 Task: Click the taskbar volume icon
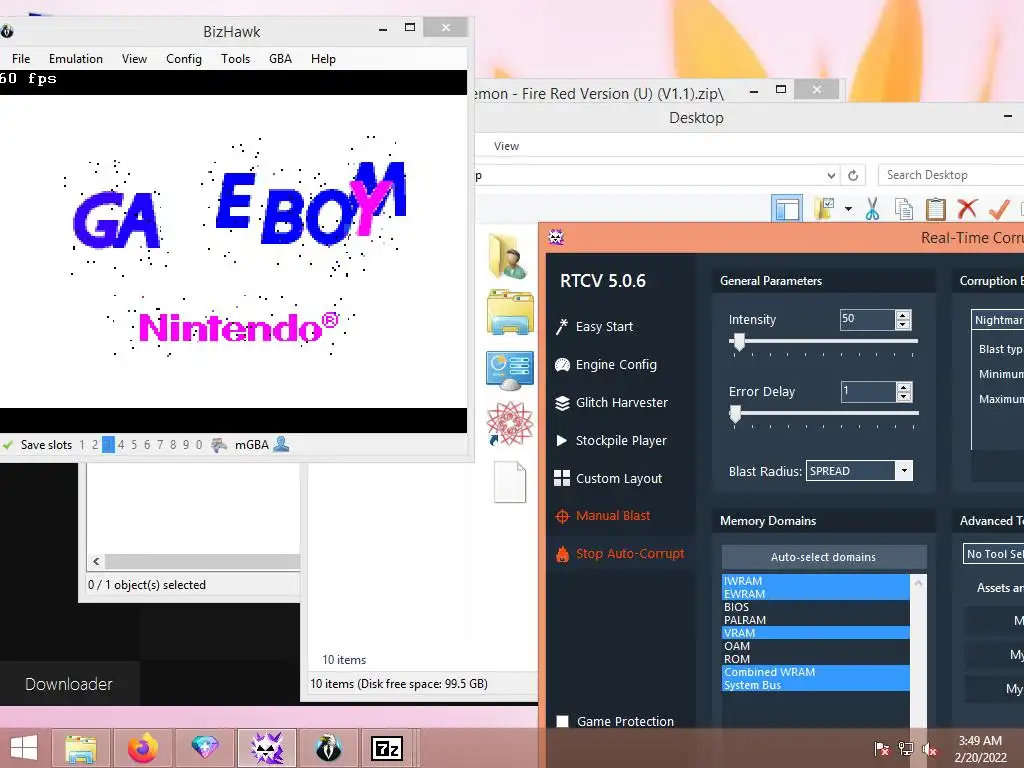(929, 749)
